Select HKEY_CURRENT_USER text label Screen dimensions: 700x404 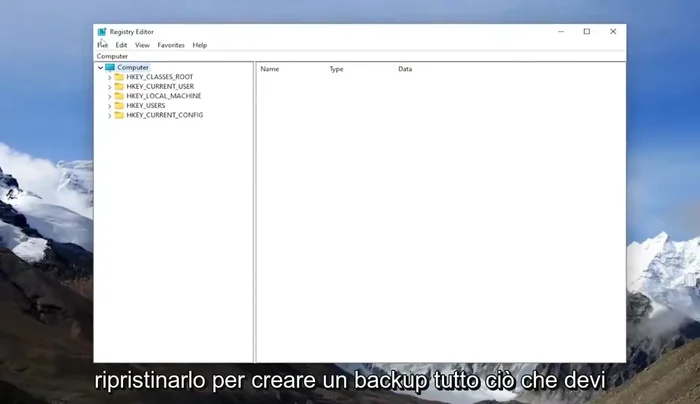click(160, 86)
